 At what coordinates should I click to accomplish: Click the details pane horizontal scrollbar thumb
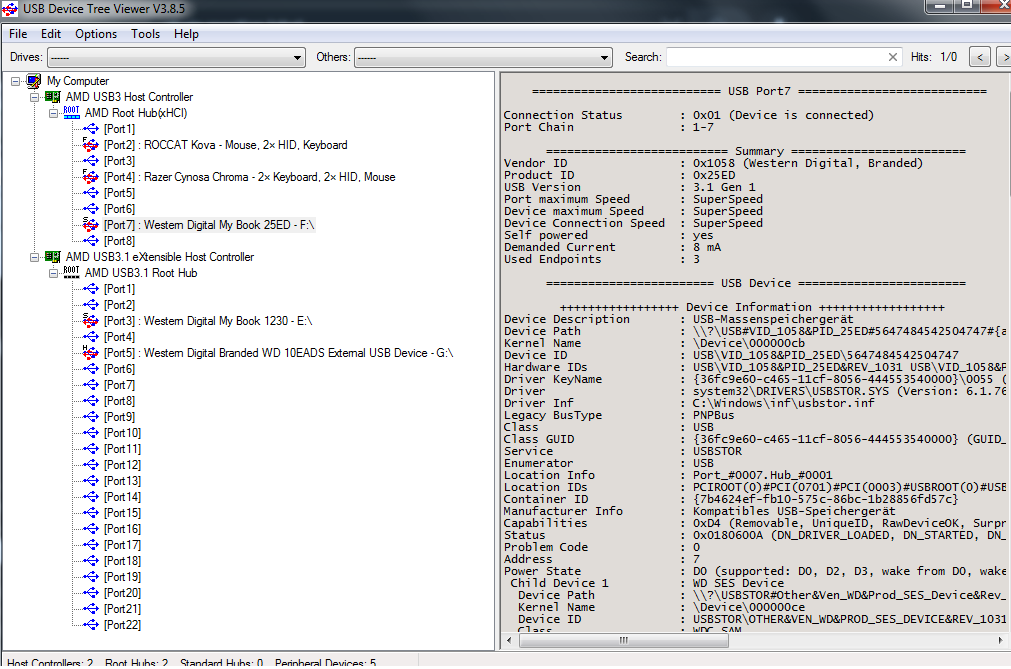point(624,641)
